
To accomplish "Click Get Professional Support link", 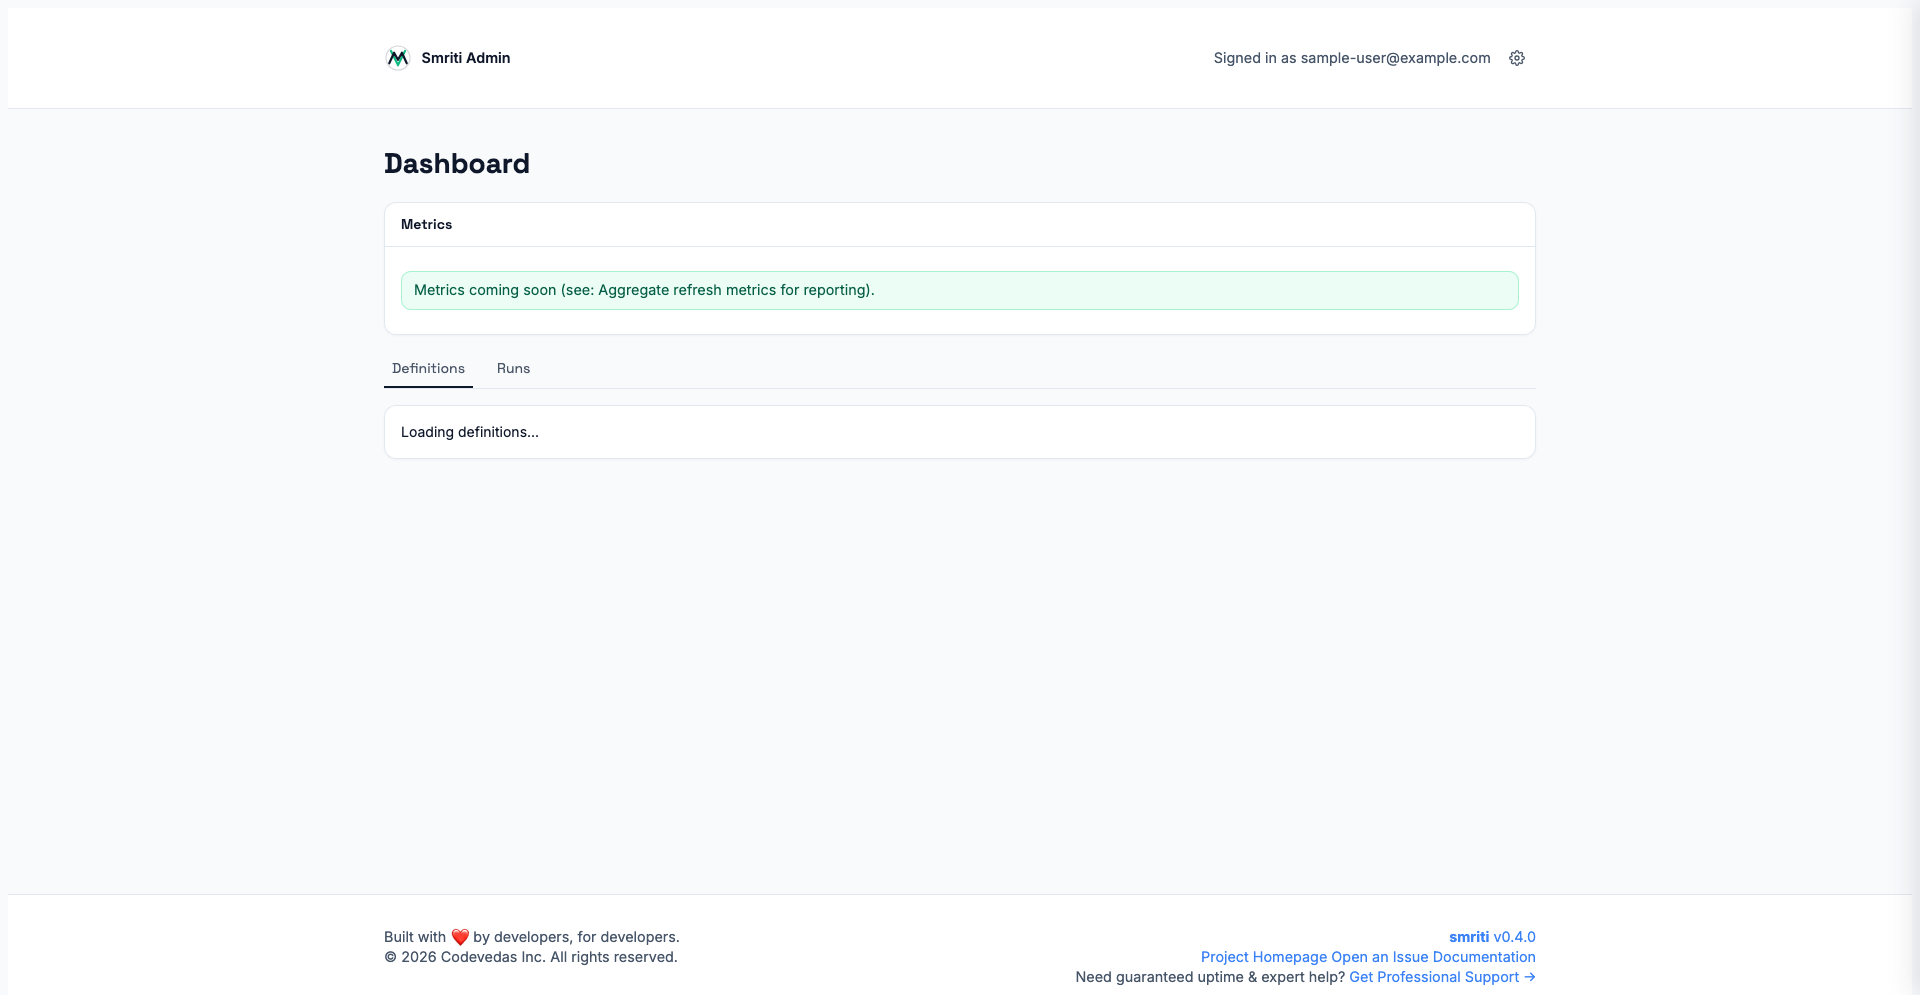I will click(x=1433, y=977).
